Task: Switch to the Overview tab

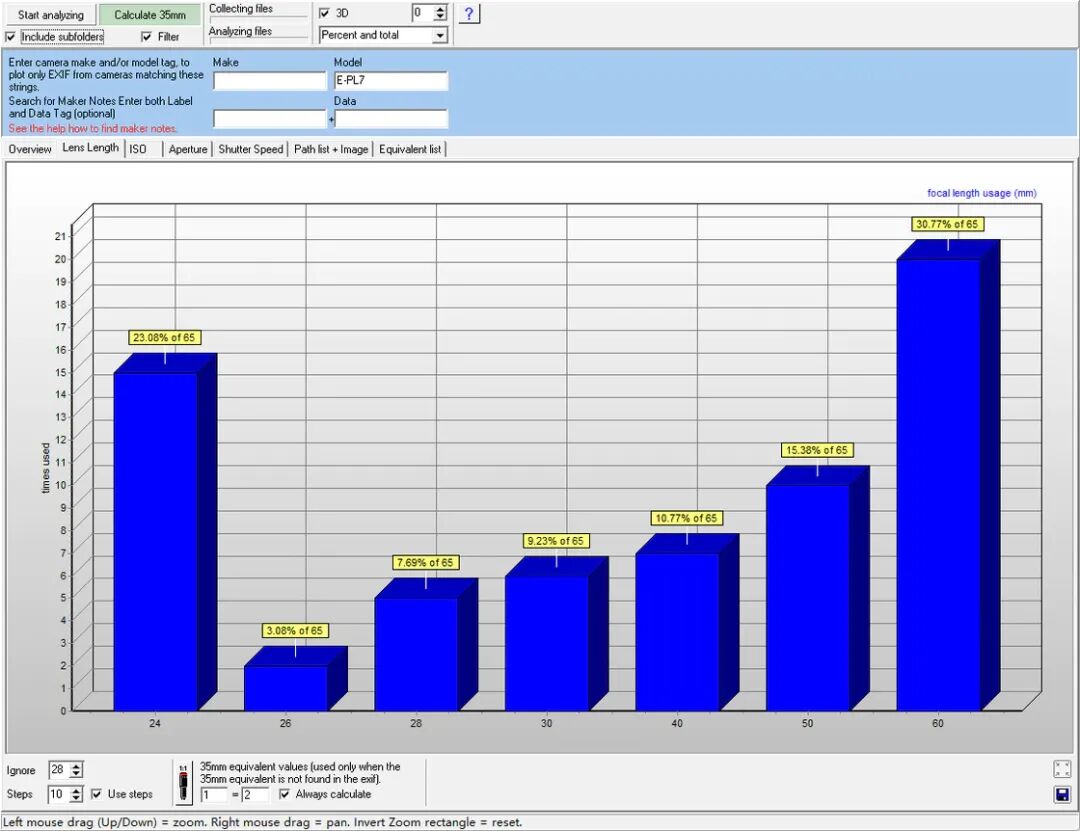Action: pos(30,149)
